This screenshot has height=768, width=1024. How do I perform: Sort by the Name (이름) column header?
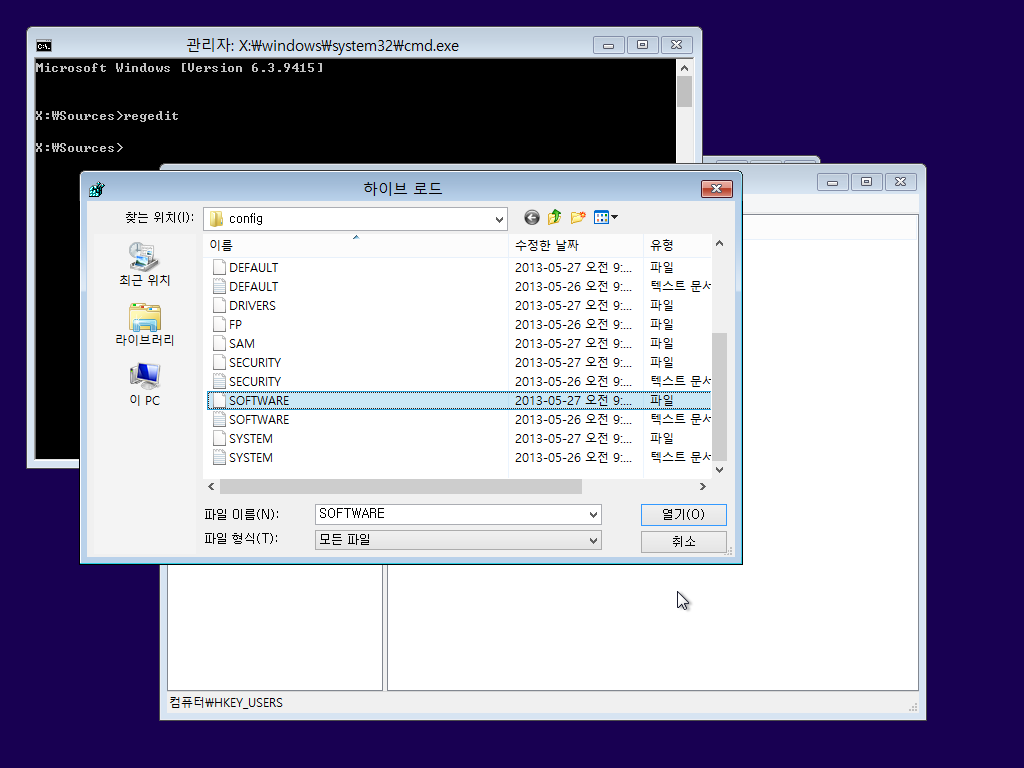pyautogui.click(x=355, y=246)
